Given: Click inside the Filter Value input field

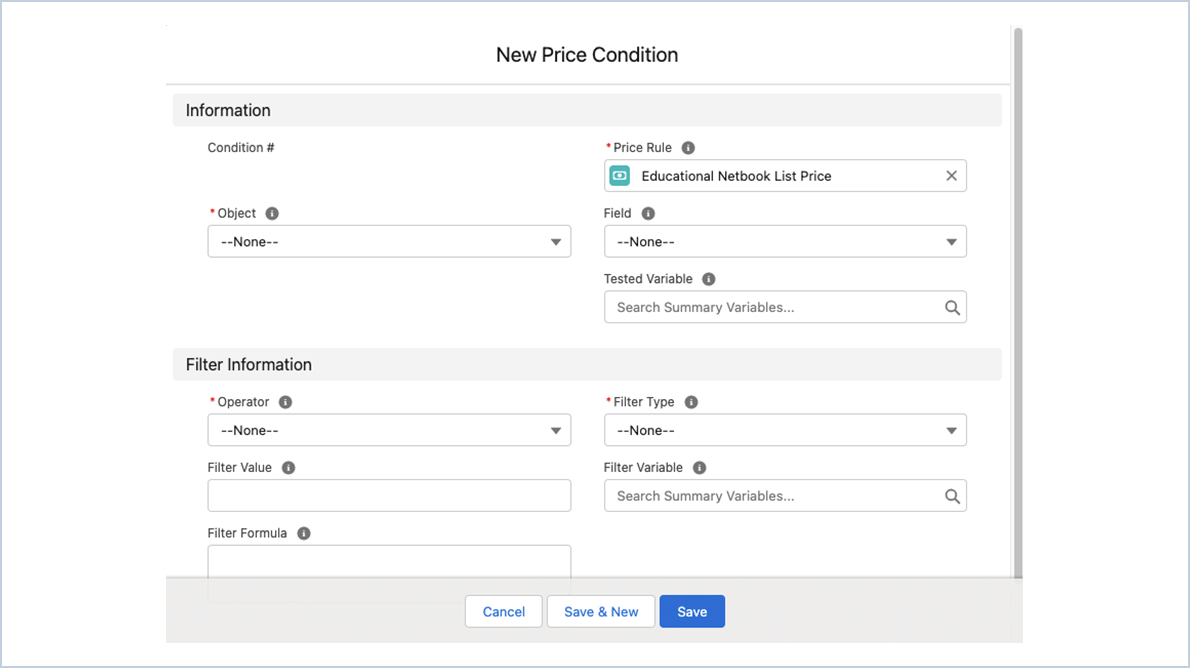Looking at the screenshot, I should pos(389,495).
